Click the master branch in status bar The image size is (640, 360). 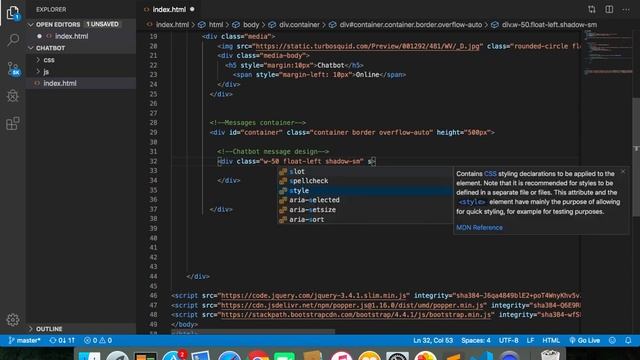pyautogui.click(x=24, y=340)
